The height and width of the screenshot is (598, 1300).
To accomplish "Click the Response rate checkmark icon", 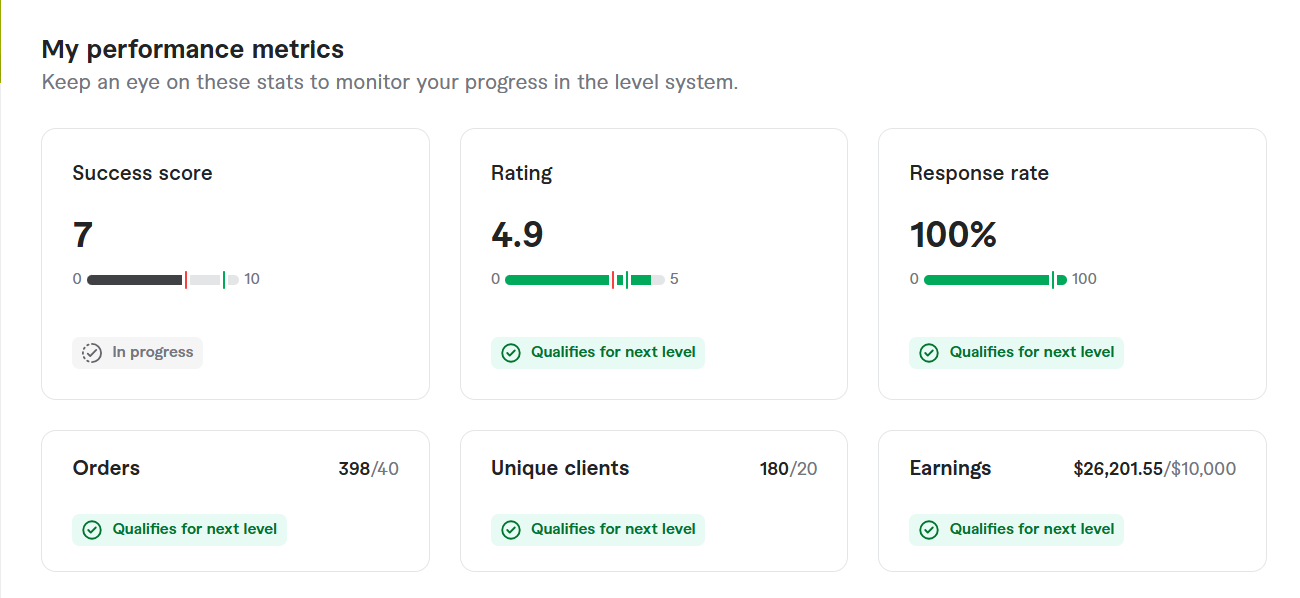I will click(929, 353).
